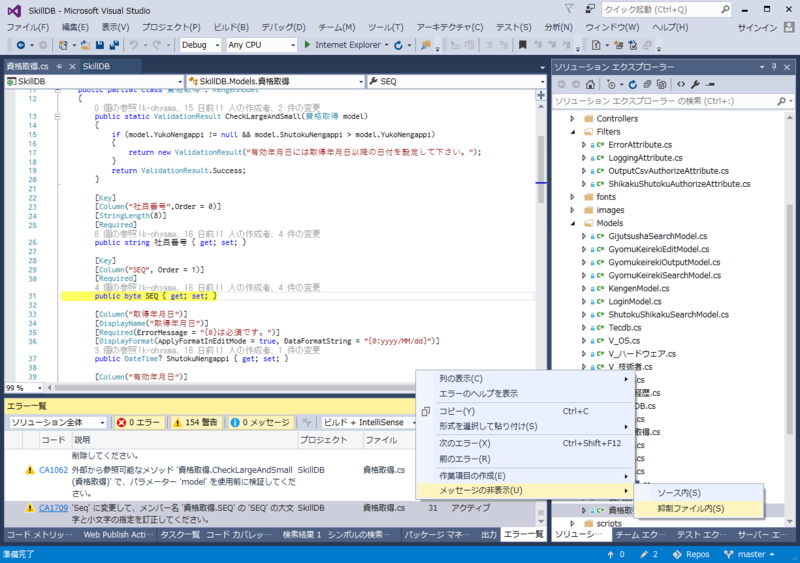800x563 pixels.
Task: Toggle the 154 警告 warnings filter
Action: (x=196, y=423)
